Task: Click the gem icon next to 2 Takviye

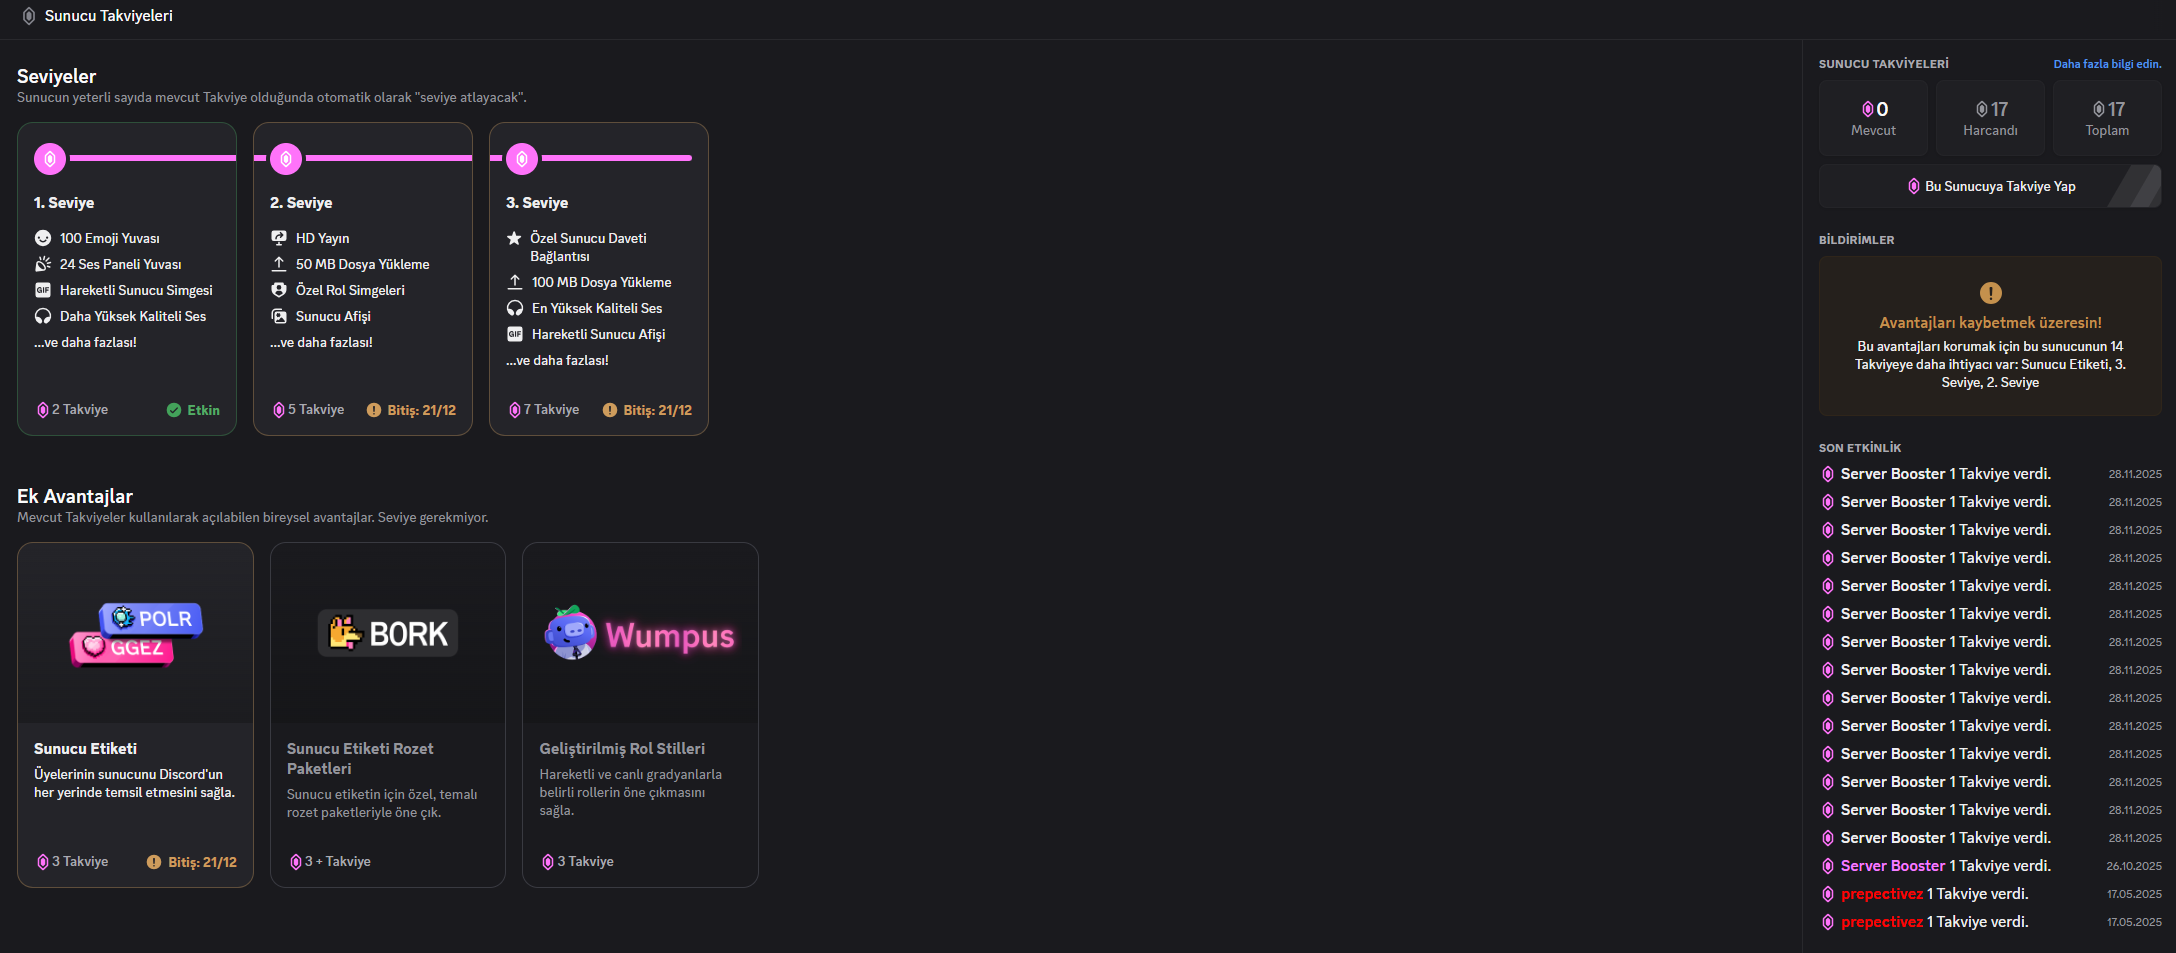Action: point(42,410)
